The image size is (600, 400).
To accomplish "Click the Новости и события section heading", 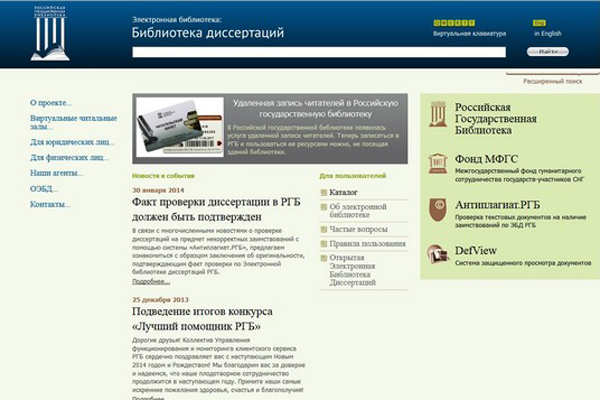I will 163,176.
